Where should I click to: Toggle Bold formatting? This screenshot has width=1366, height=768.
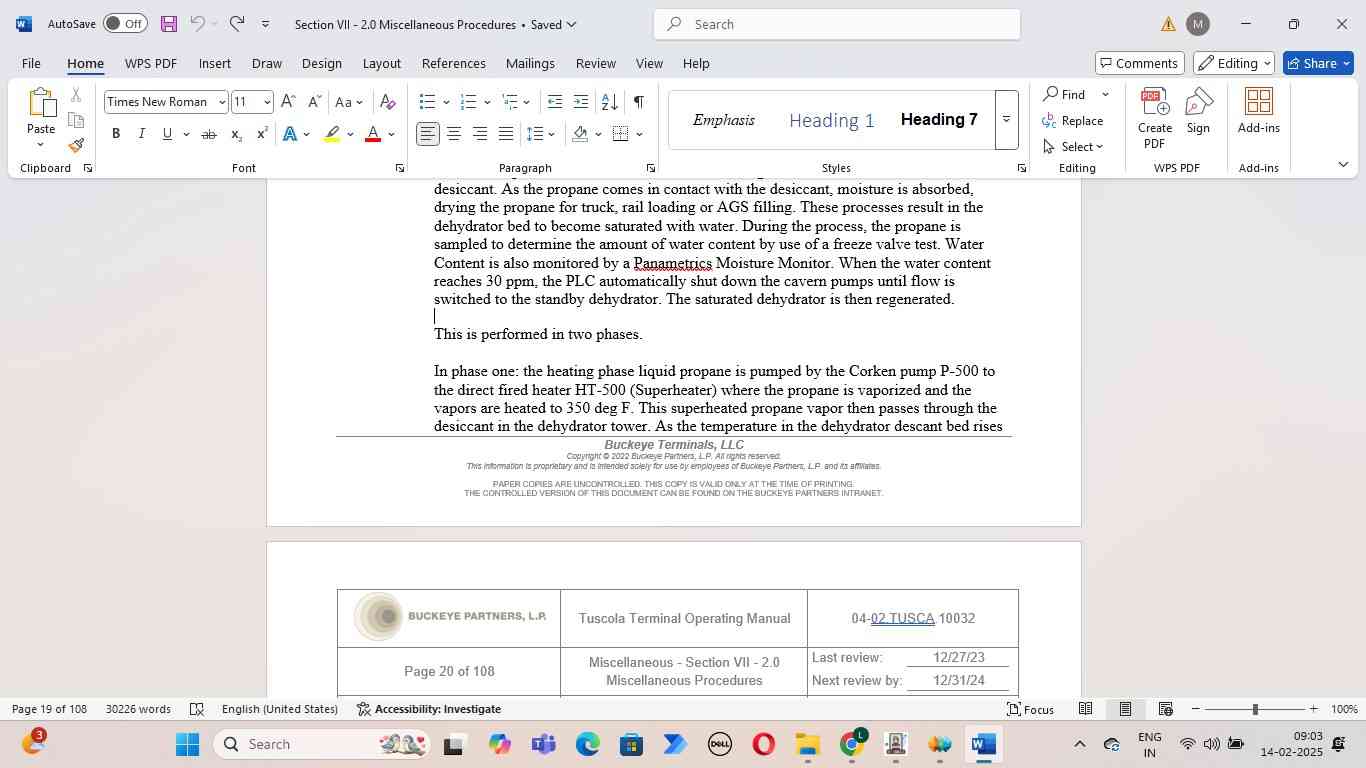[x=116, y=134]
